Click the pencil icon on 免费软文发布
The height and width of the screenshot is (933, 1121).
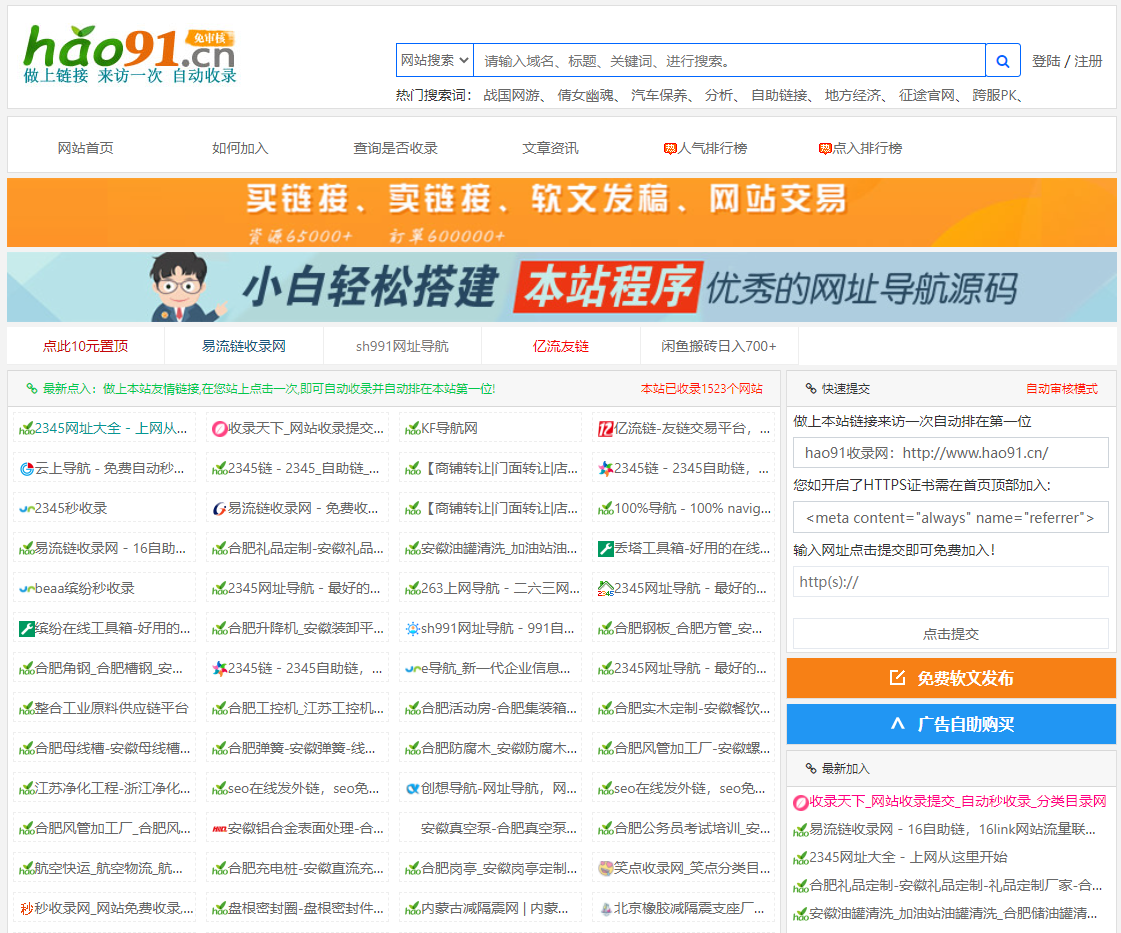coord(895,678)
